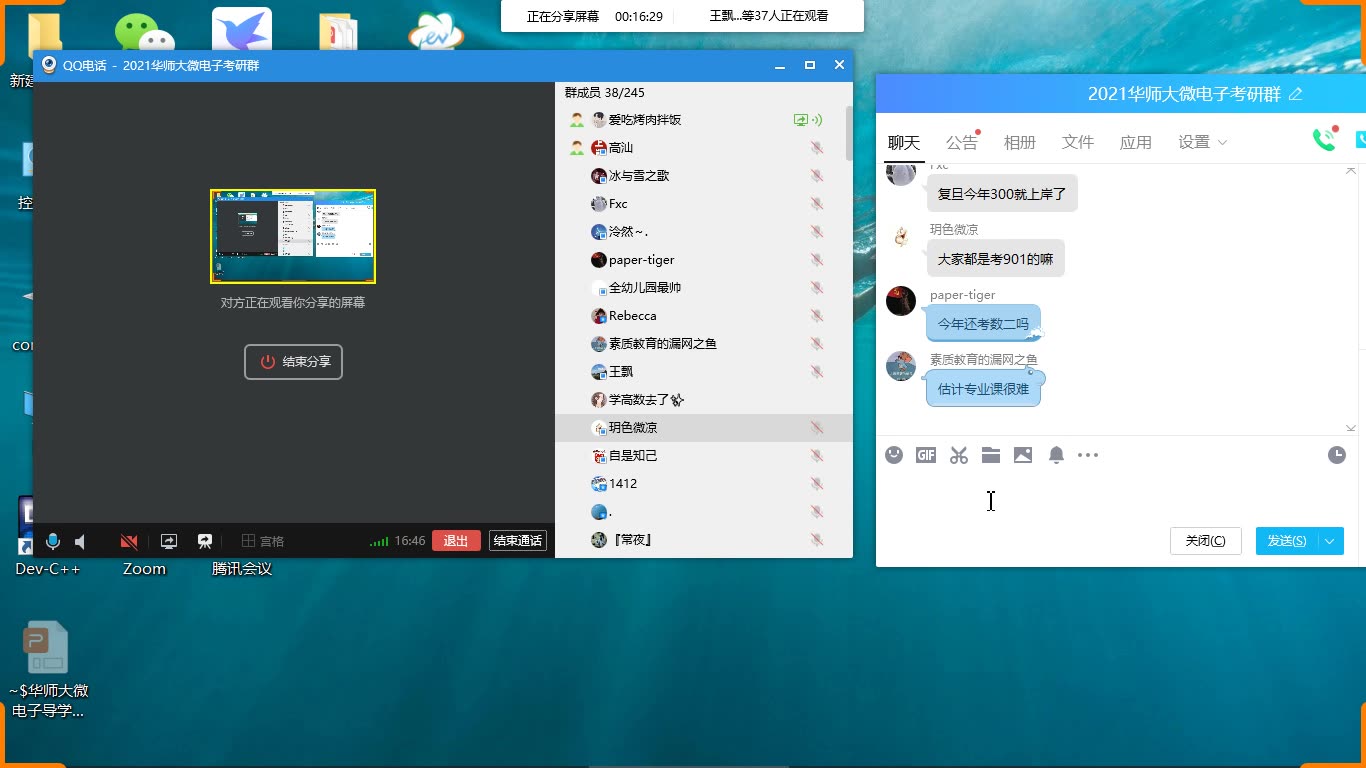Click the QQ电话 window title icon

pos(48,65)
